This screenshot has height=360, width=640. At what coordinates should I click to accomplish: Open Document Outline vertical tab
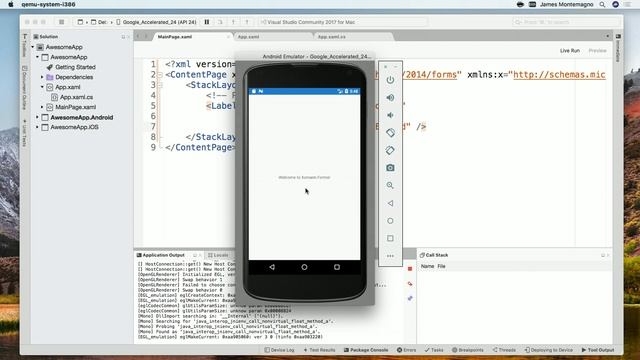(25, 88)
